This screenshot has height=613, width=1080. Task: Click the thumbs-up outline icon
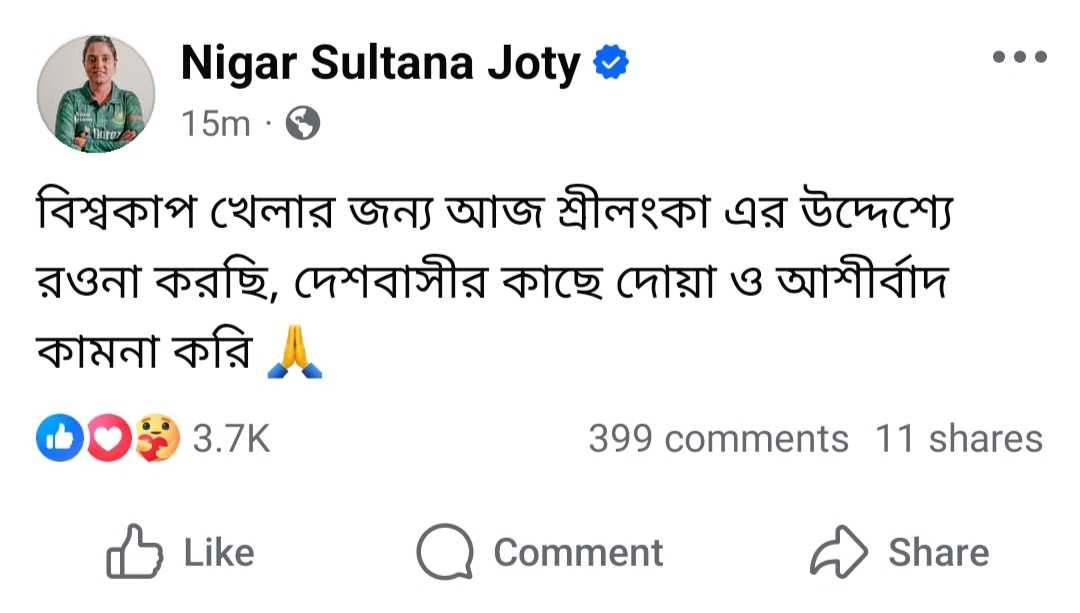135,554
